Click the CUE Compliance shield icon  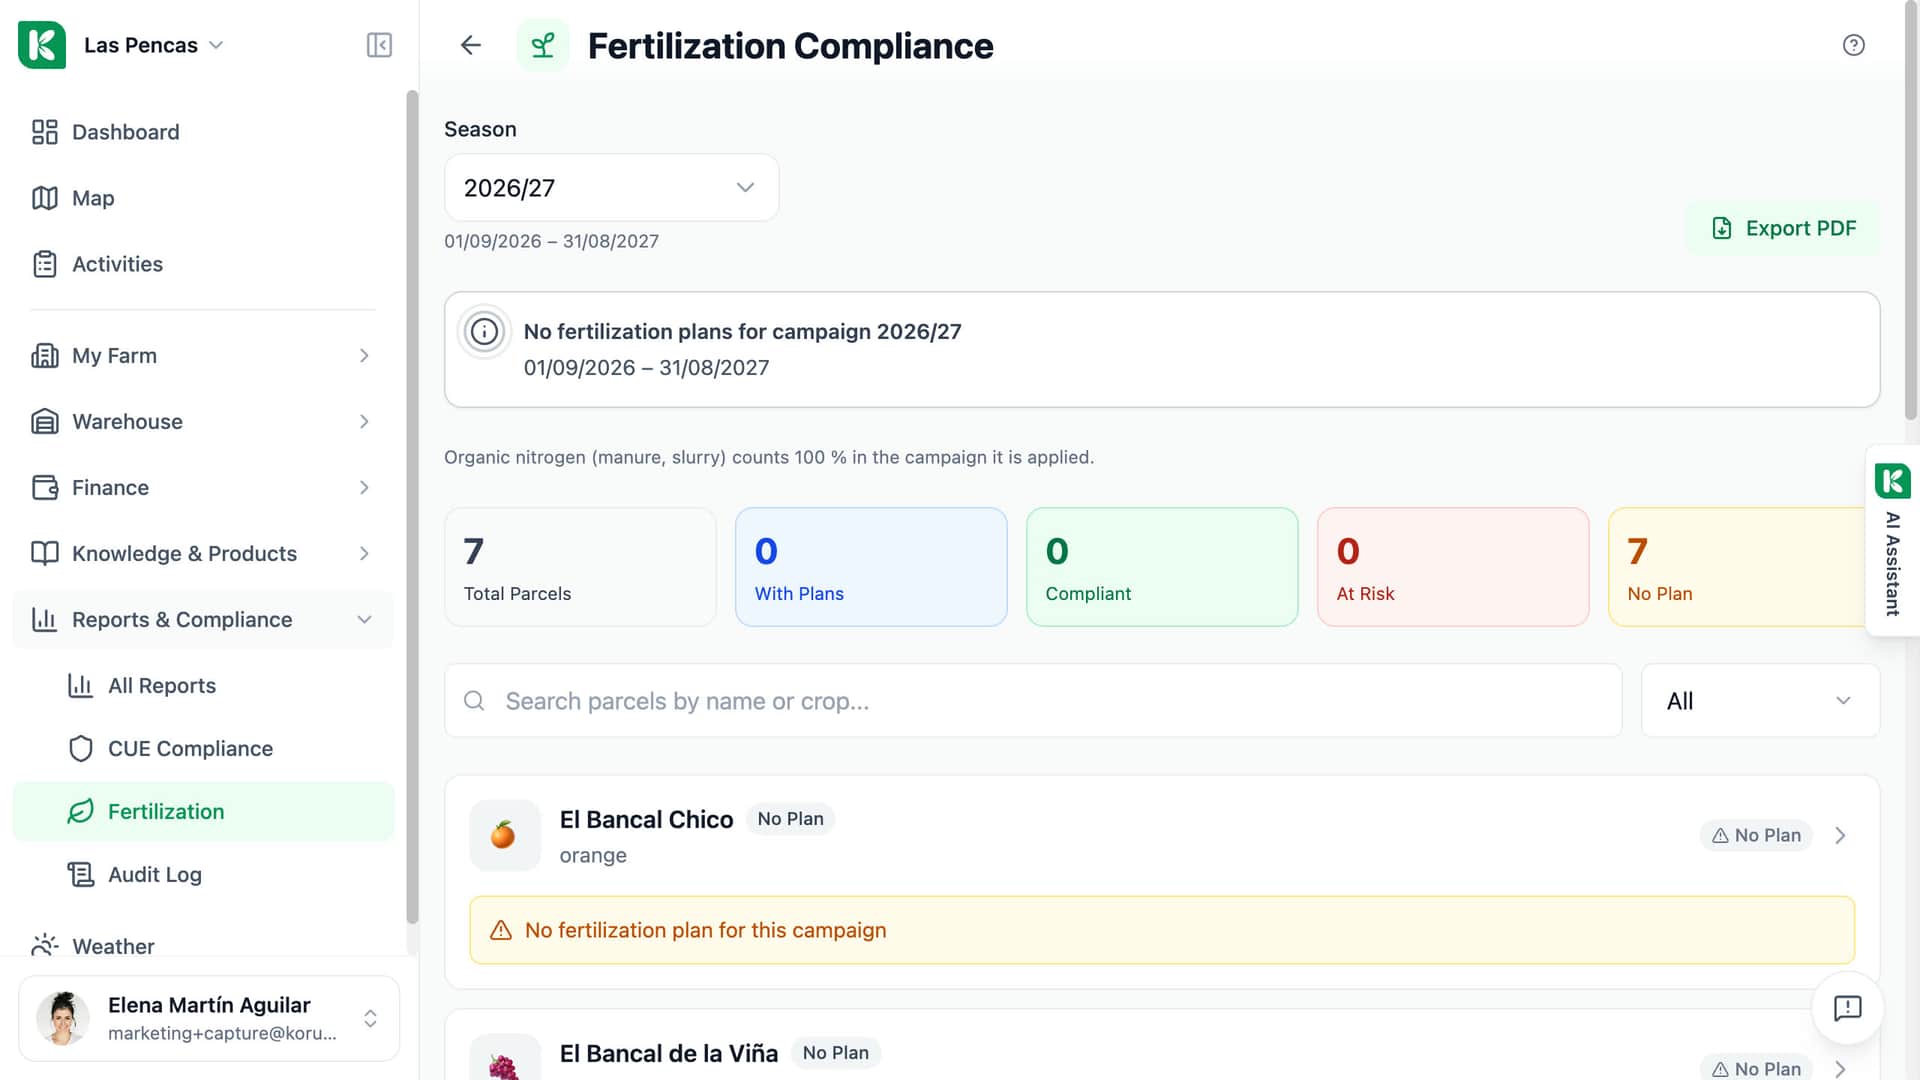(x=81, y=749)
